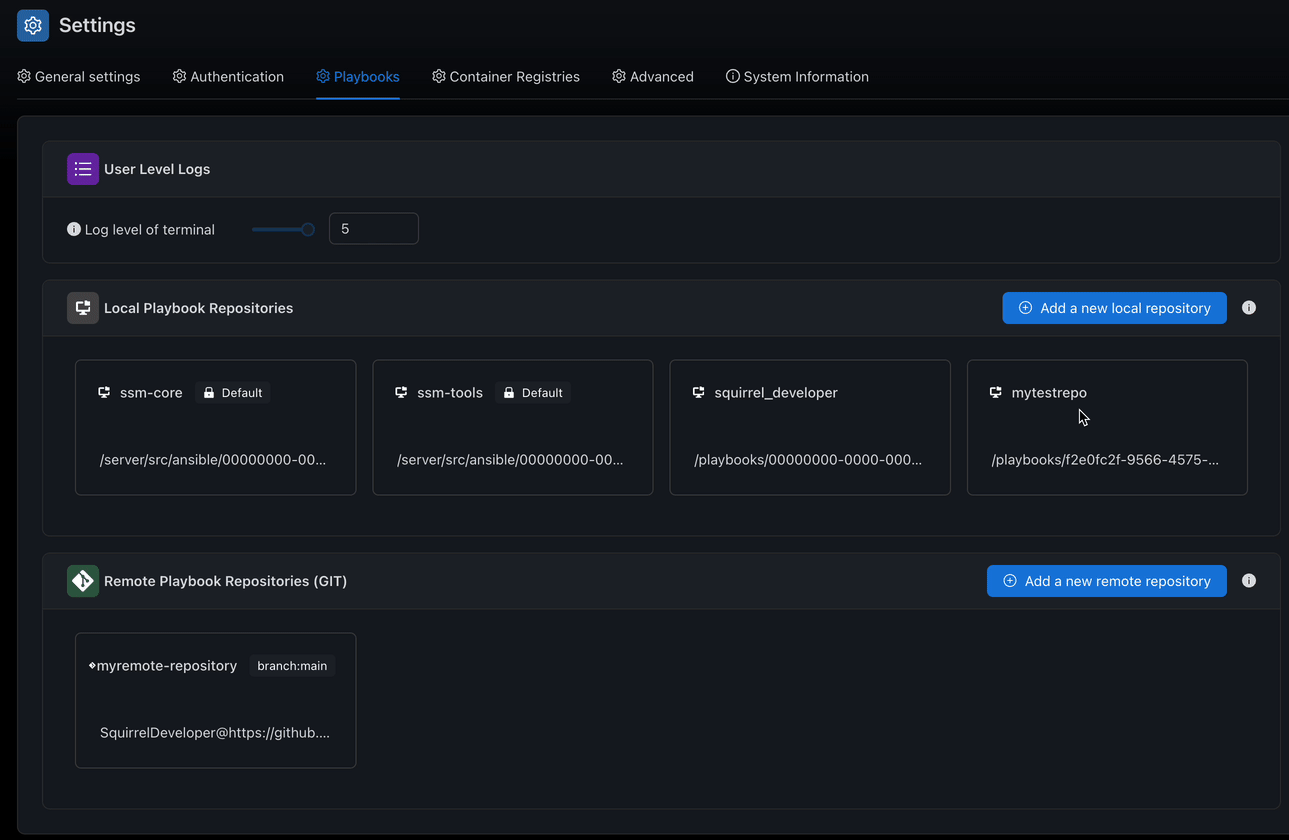The height and width of the screenshot is (840, 1289).
Task: Select the Playbooks tab
Action: (358, 77)
